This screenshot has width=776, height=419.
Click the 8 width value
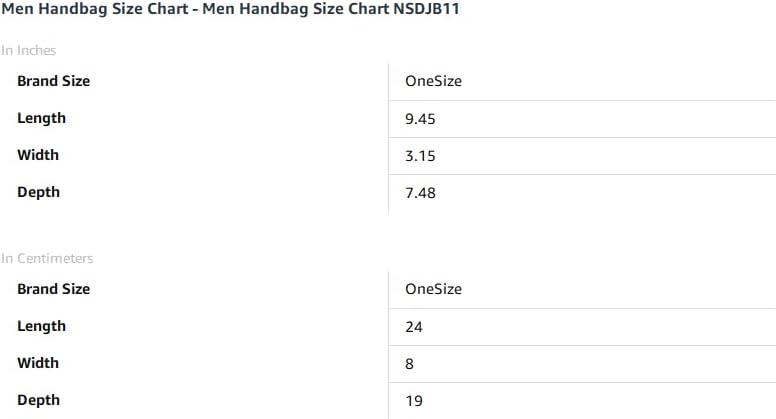point(410,364)
